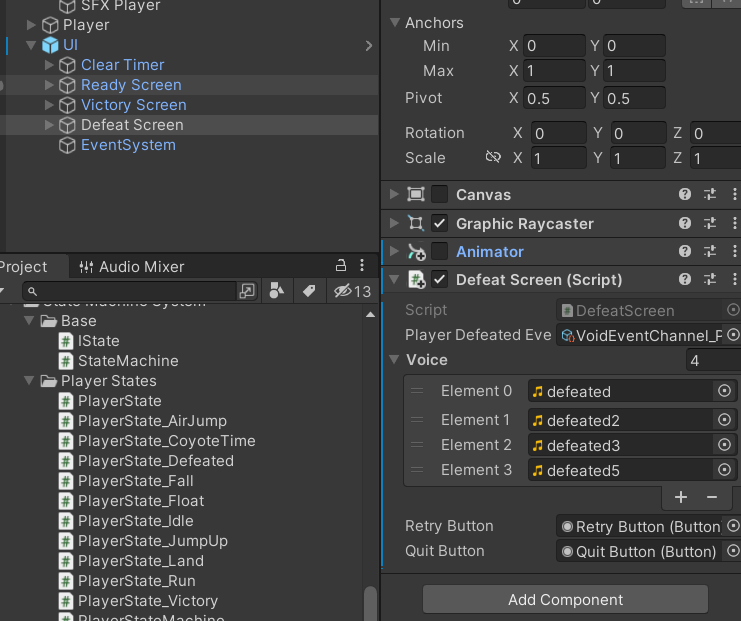This screenshot has width=741, height=621.
Task: Enable the Canvas component checkbox
Action: click(x=439, y=194)
